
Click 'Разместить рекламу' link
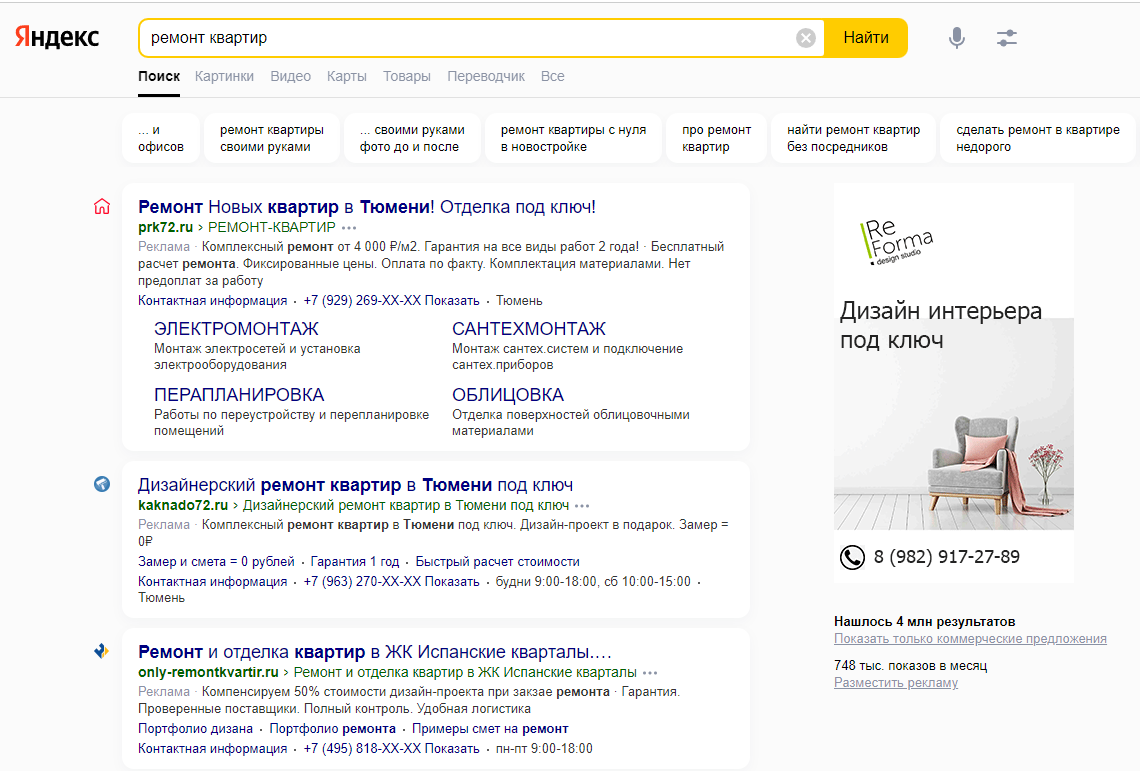(895, 683)
